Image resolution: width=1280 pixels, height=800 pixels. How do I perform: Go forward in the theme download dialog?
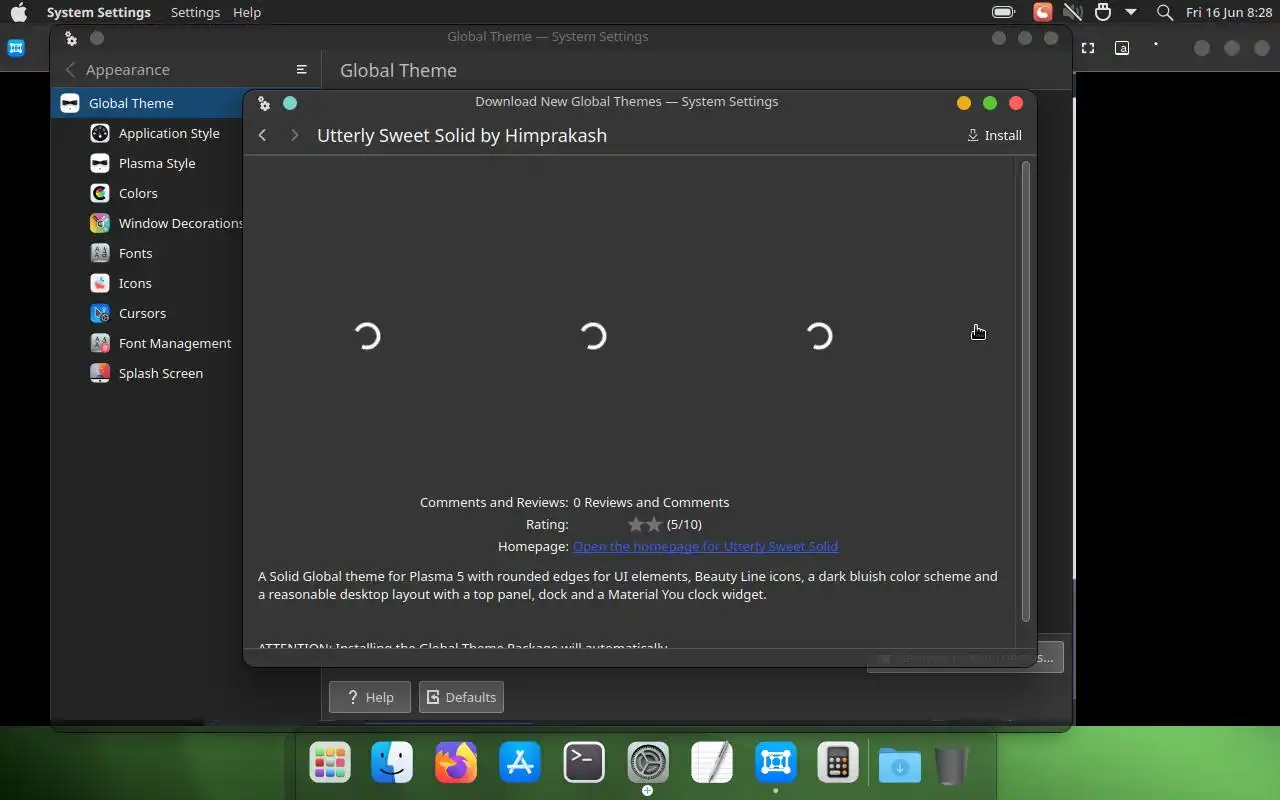294,135
